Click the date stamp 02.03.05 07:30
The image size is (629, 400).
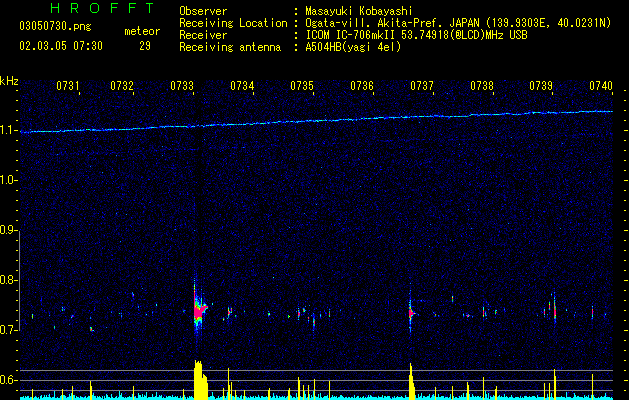(x=61, y=46)
